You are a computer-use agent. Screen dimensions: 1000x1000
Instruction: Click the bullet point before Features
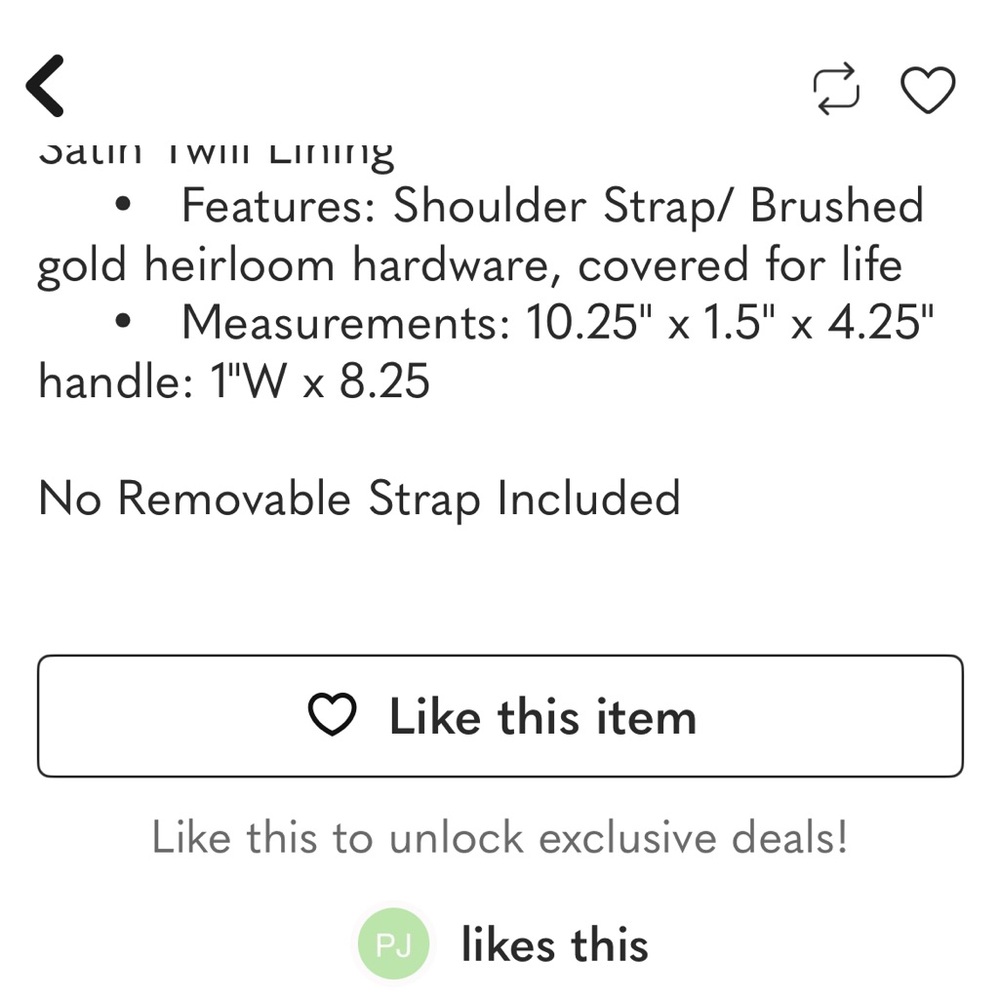pos(124,207)
